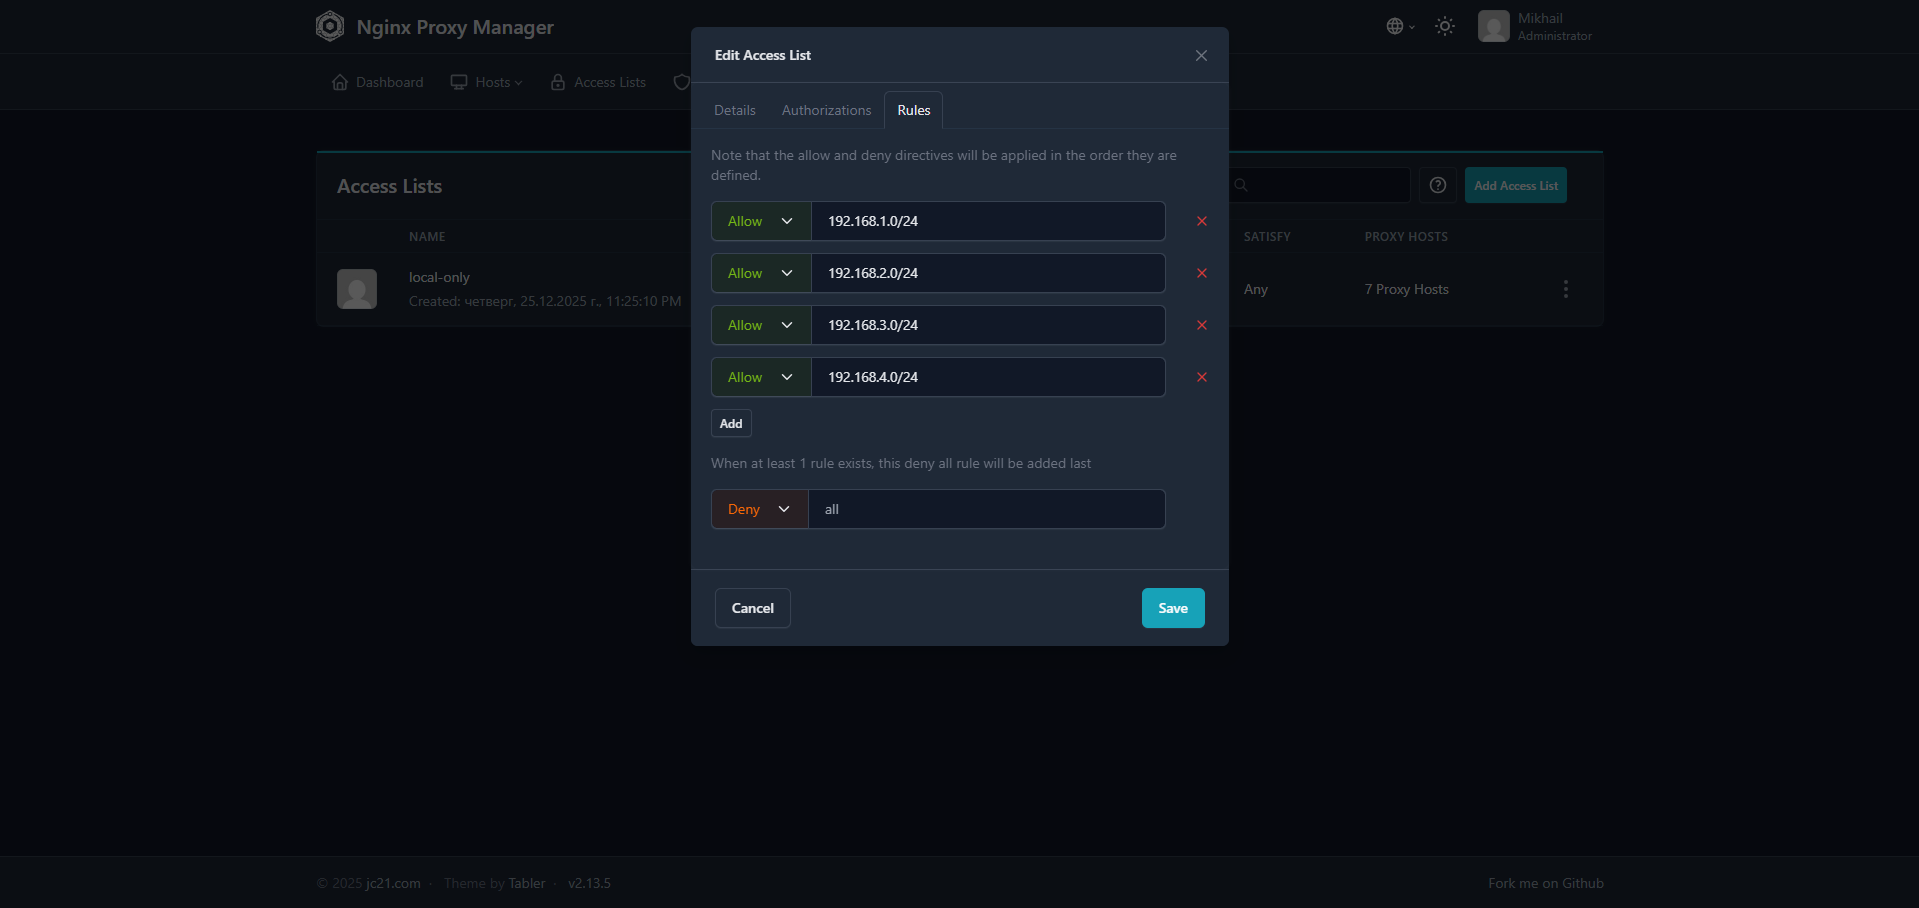Open the v2.13.5 version link
The image size is (1919, 908).
(x=589, y=883)
